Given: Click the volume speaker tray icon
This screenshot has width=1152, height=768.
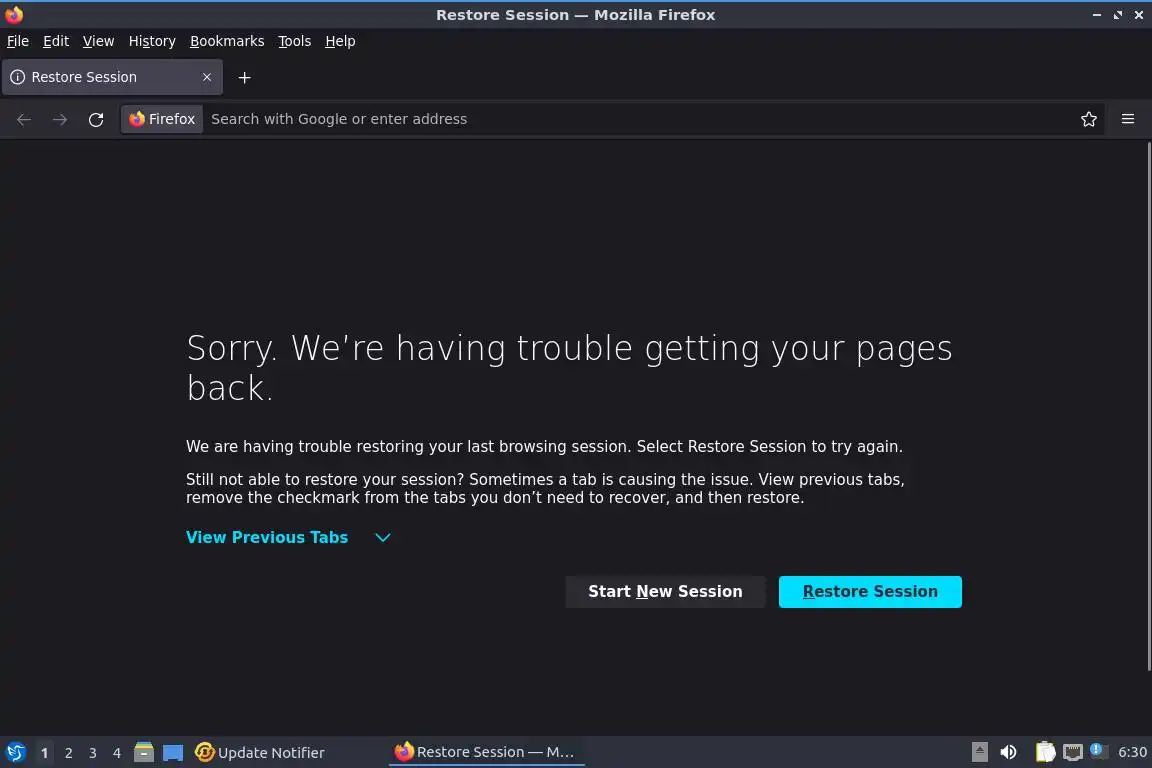Looking at the screenshot, I should (1009, 752).
